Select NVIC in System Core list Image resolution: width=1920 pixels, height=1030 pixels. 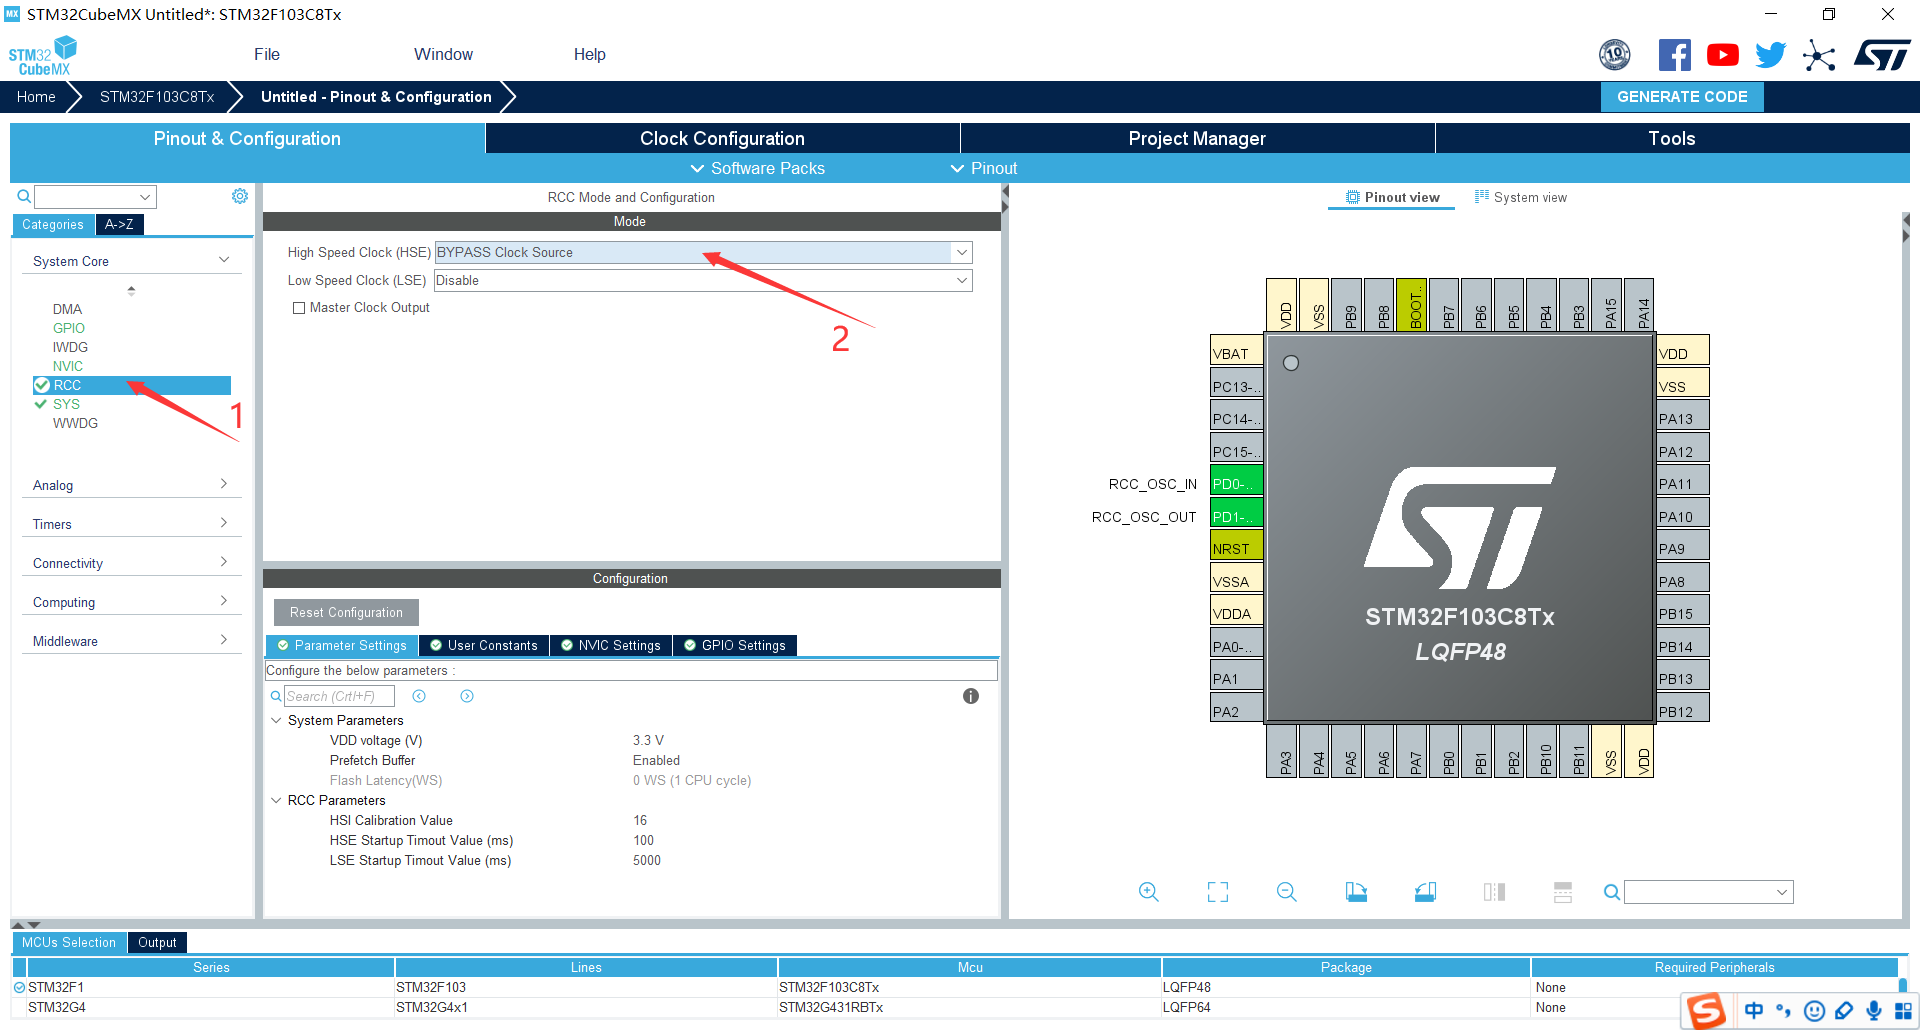(x=68, y=366)
